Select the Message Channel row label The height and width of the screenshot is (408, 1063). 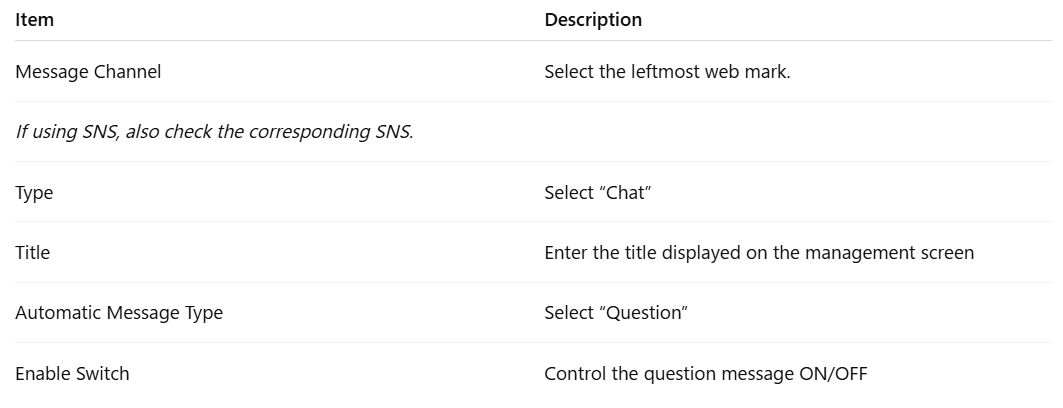click(x=88, y=71)
